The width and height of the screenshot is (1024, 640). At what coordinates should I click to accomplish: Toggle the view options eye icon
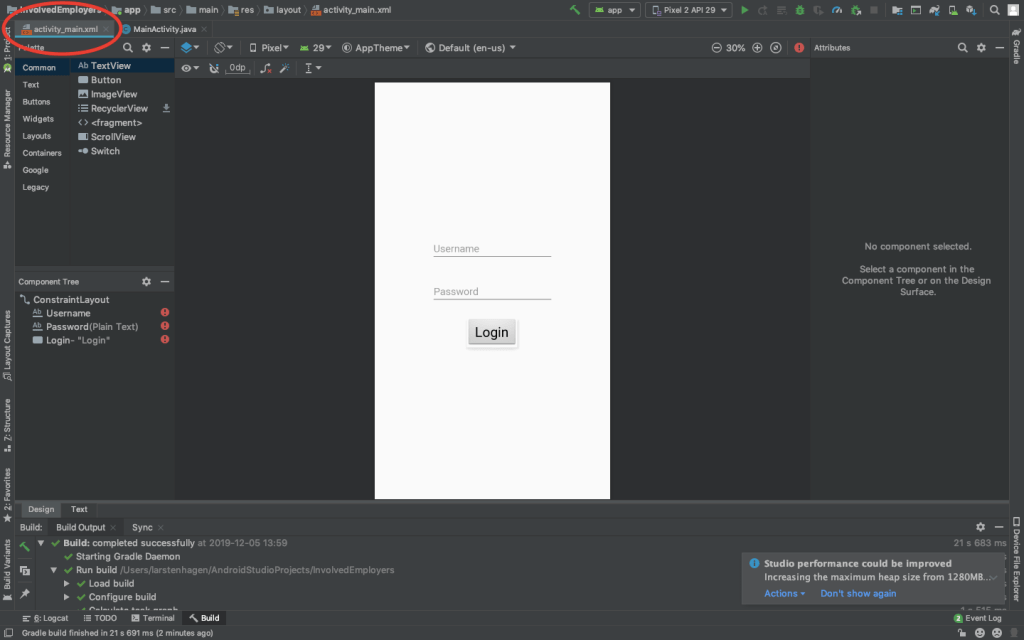pos(188,68)
